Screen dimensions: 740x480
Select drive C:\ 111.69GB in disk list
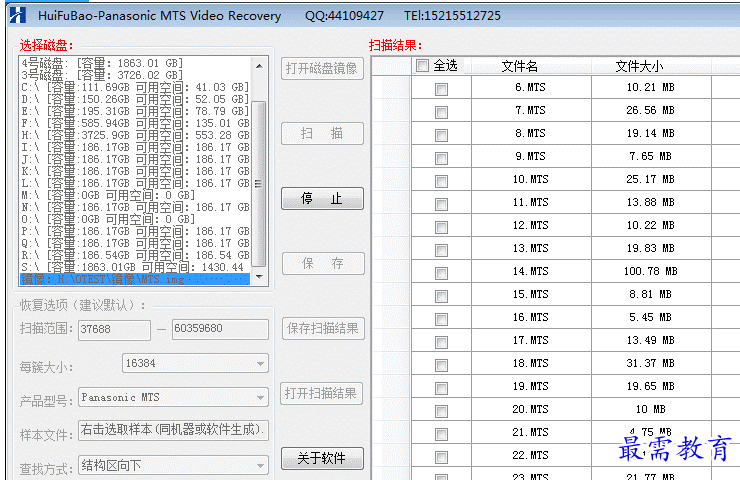coord(135,87)
